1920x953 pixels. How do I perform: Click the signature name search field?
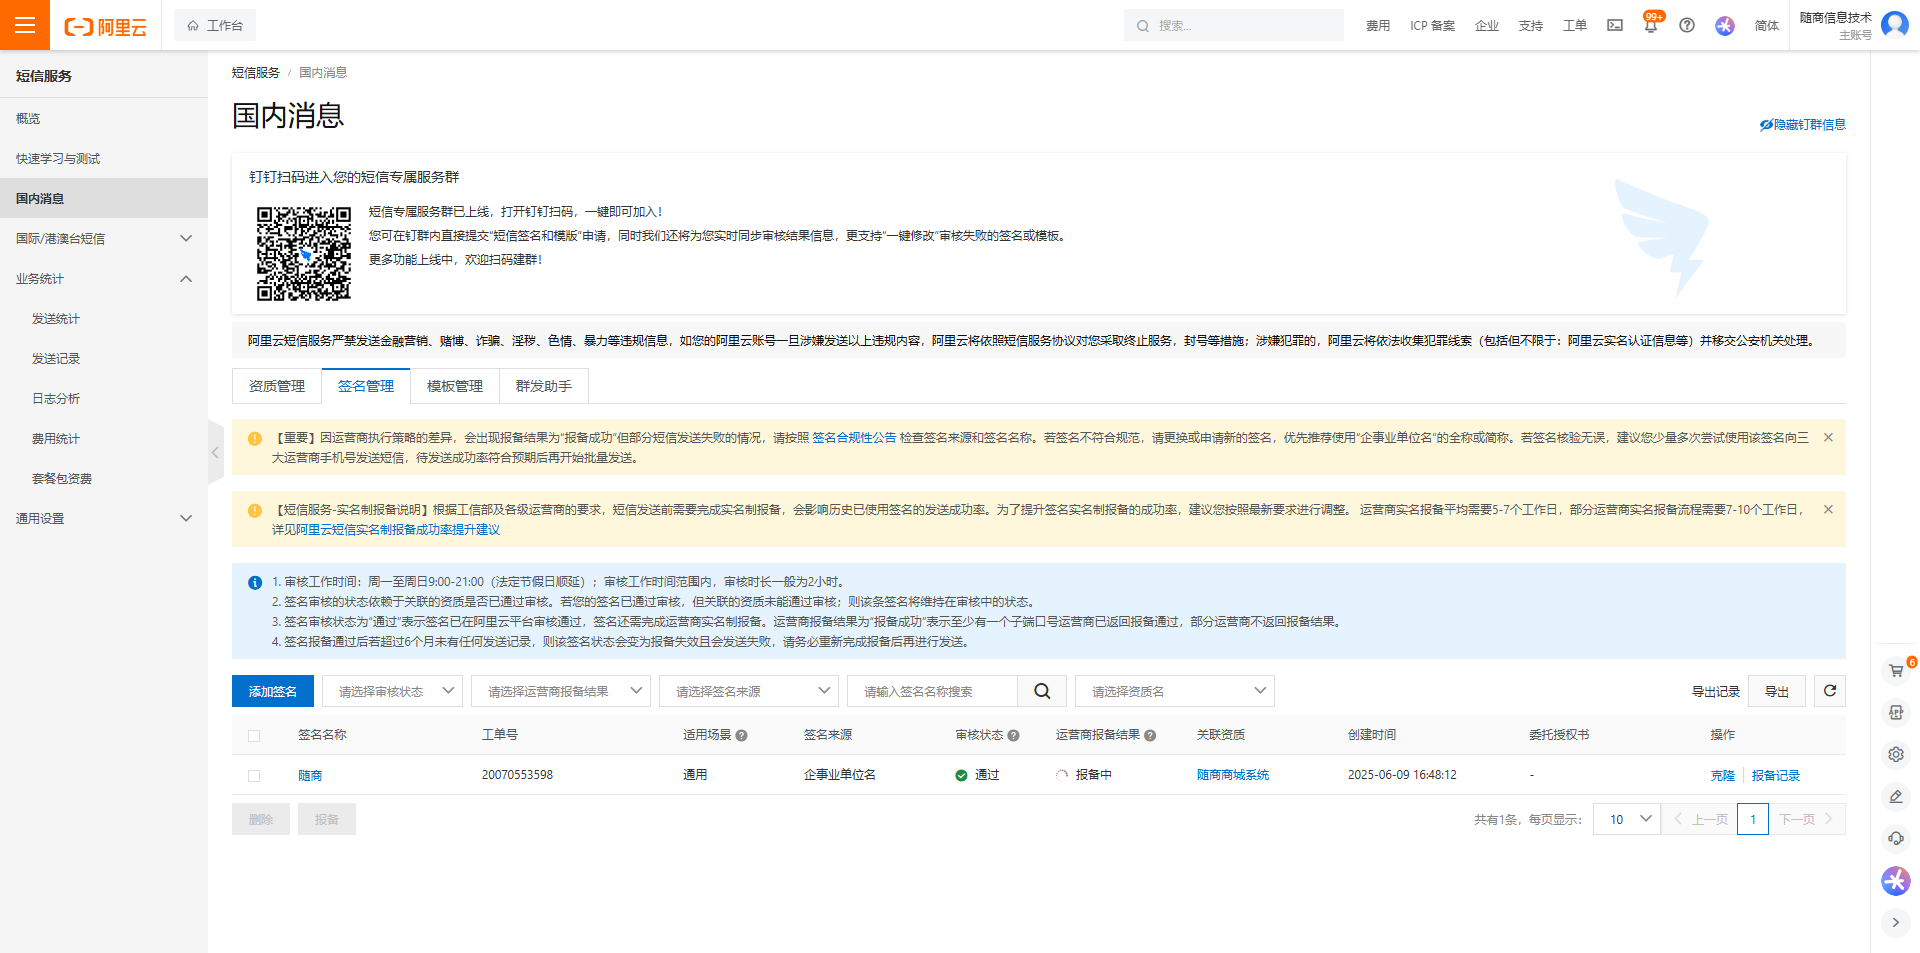932,691
